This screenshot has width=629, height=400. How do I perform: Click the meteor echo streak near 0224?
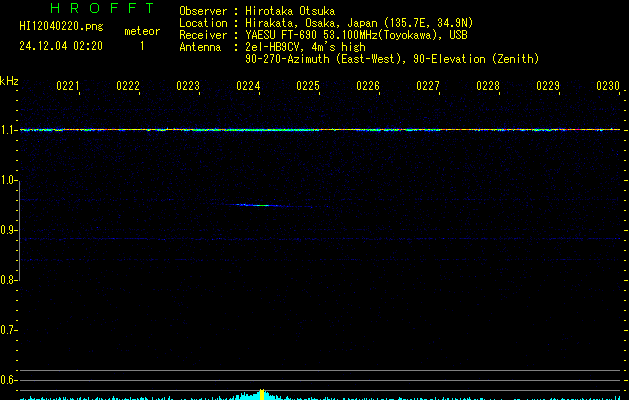261,205
